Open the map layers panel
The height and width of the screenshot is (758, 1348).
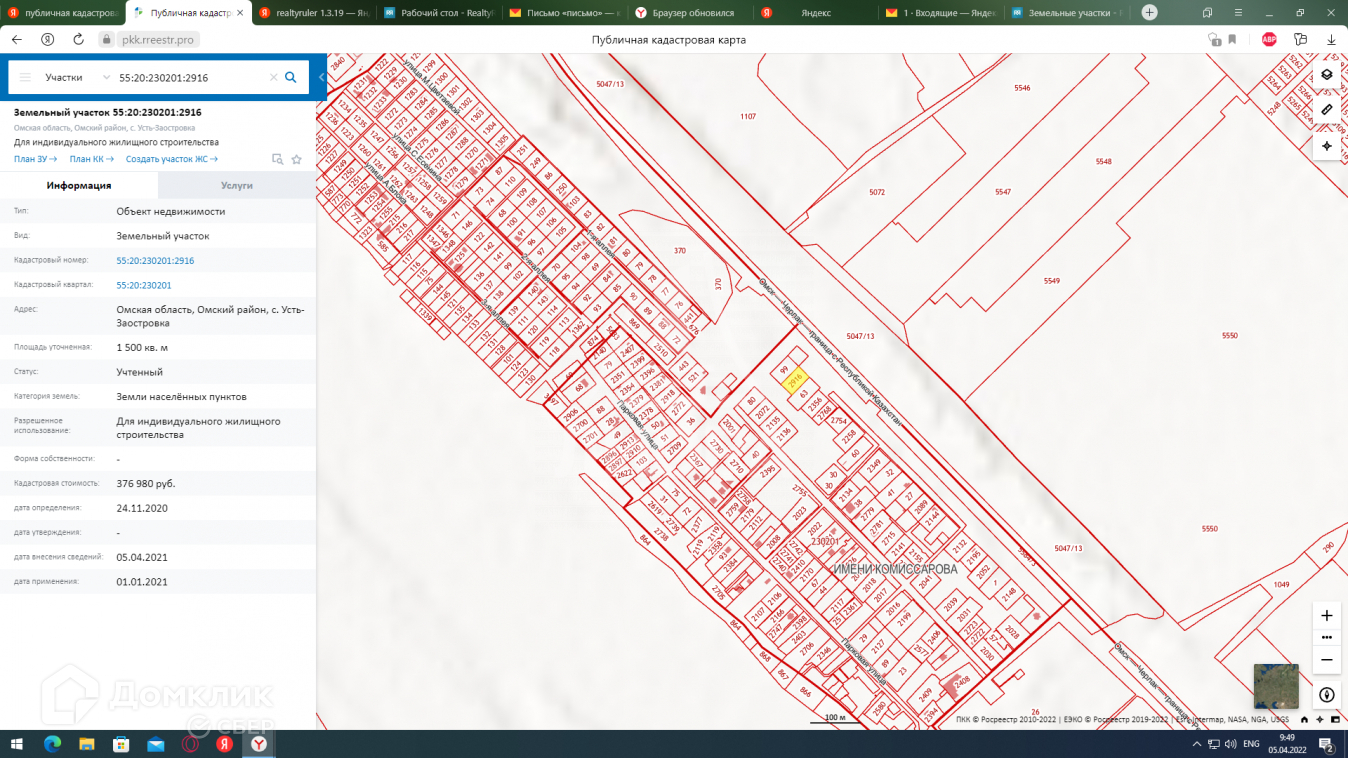click(1327, 75)
